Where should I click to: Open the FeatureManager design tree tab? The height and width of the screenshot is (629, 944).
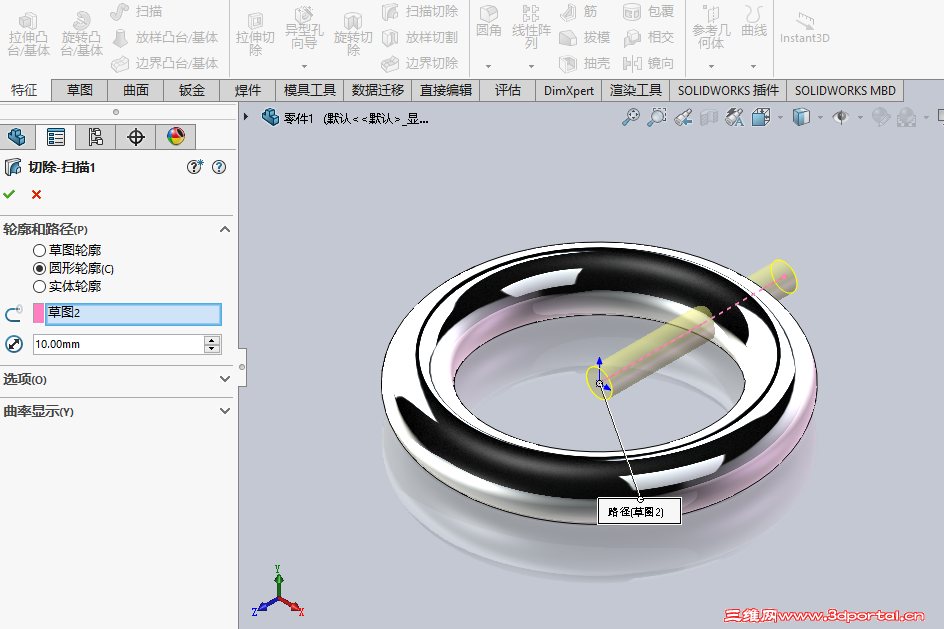tap(17, 137)
